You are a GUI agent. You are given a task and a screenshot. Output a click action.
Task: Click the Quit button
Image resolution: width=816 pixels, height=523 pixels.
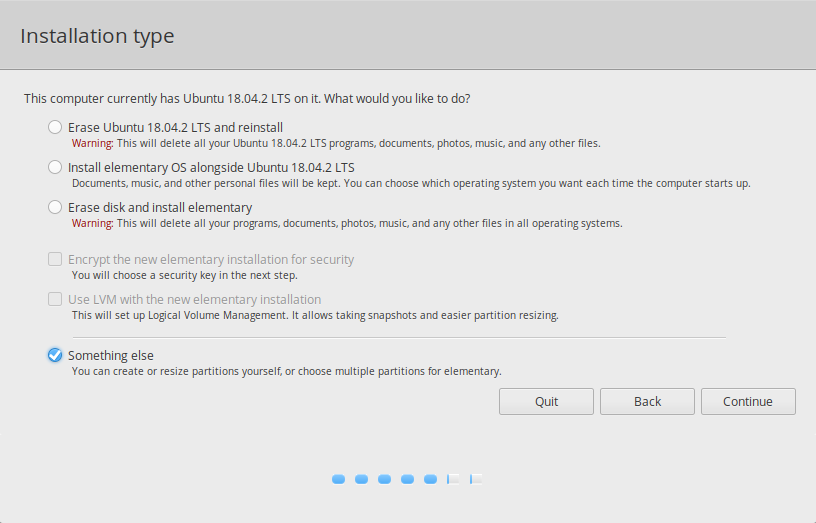click(546, 401)
